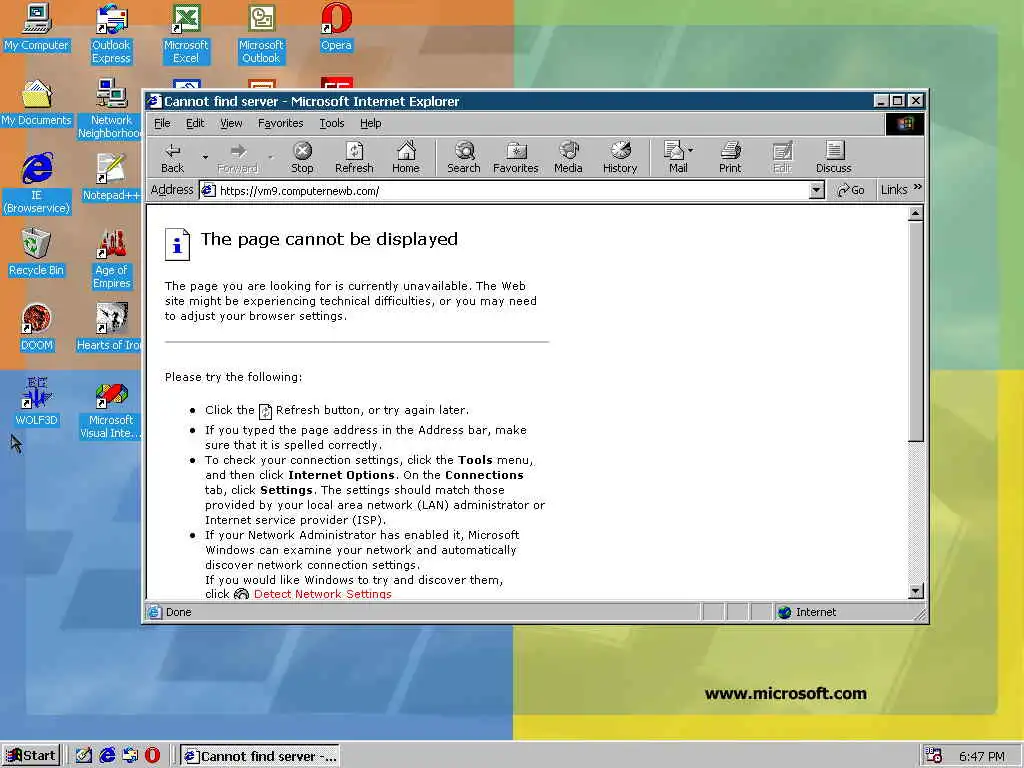The image size is (1024, 768).
Task: Open the Start menu button
Action: [x=31, y=756]
